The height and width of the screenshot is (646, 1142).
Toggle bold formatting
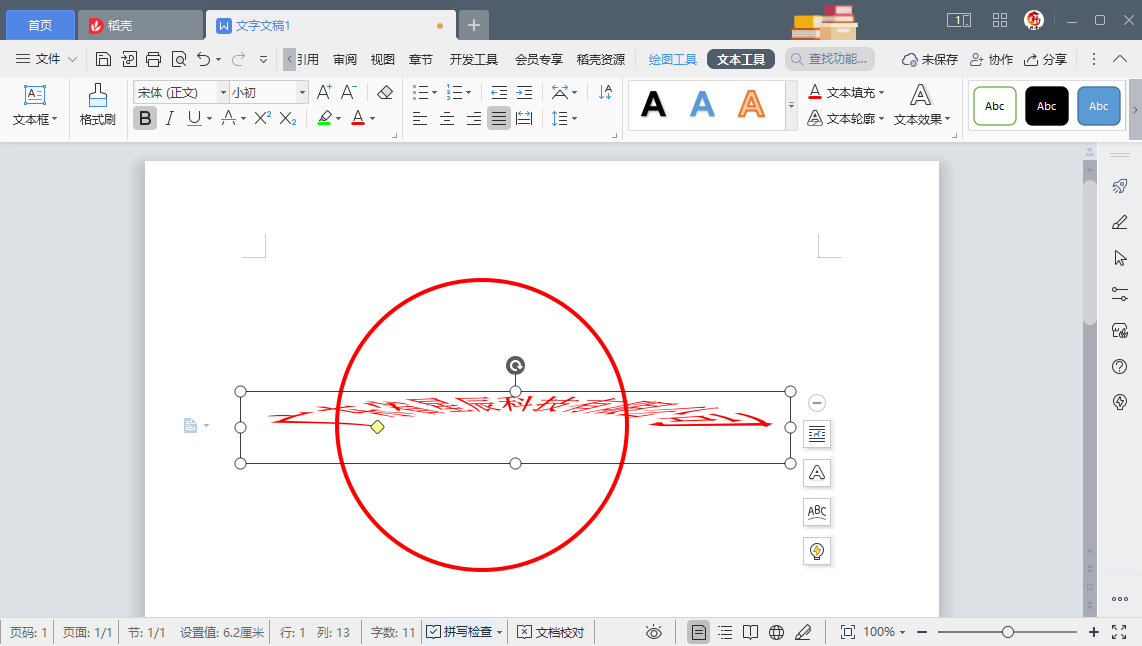[x=145, y=119]
